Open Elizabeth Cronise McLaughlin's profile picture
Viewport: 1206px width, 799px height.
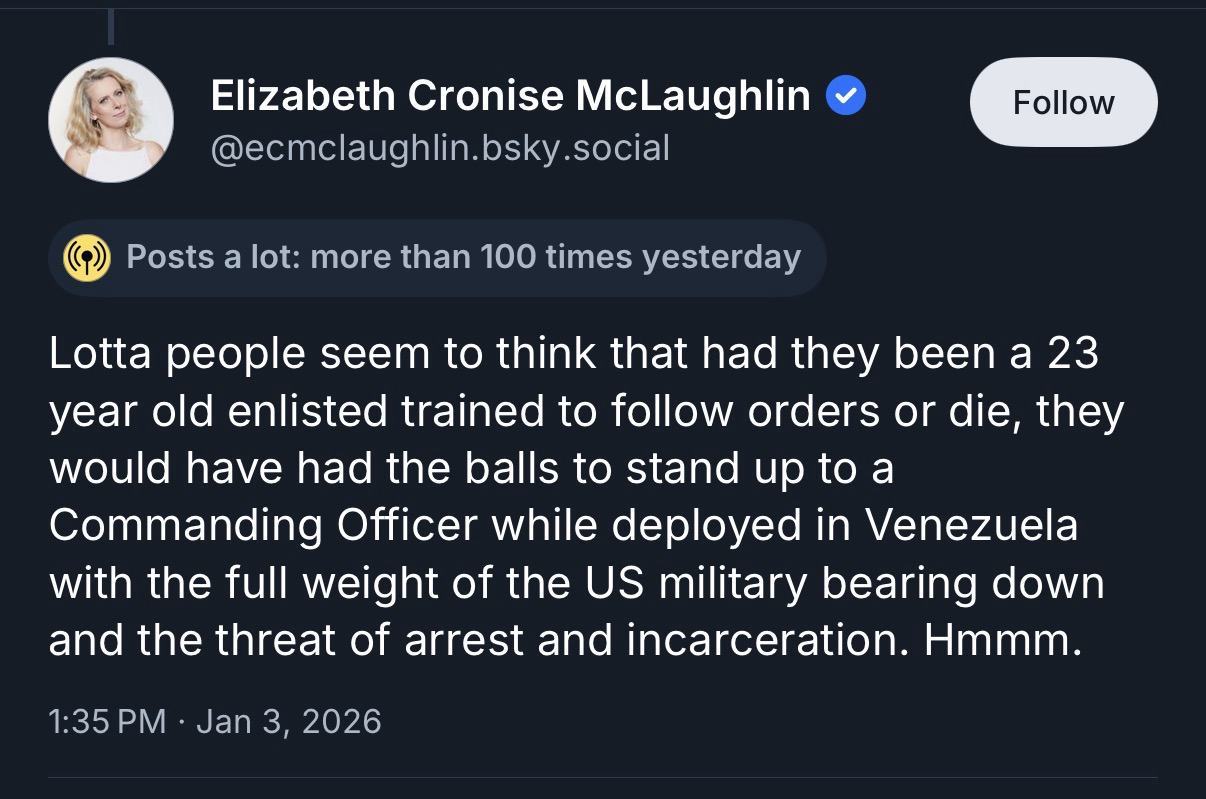111,120
